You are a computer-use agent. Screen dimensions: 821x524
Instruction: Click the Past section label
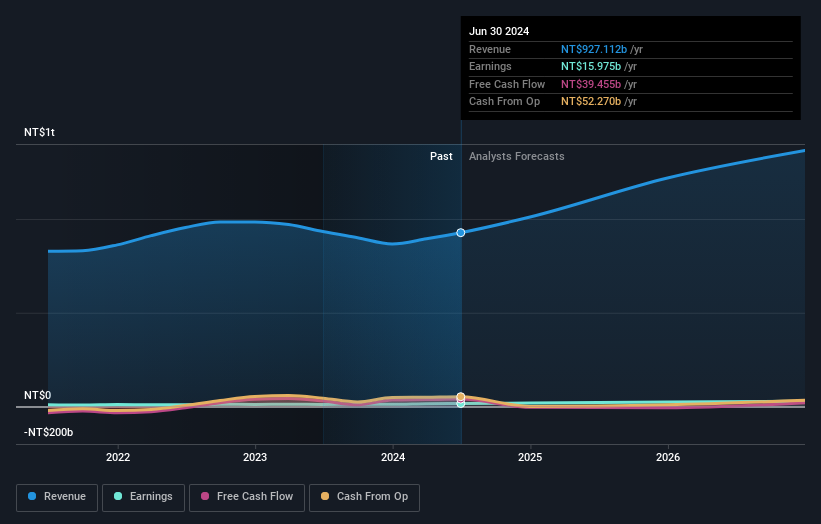441,156
